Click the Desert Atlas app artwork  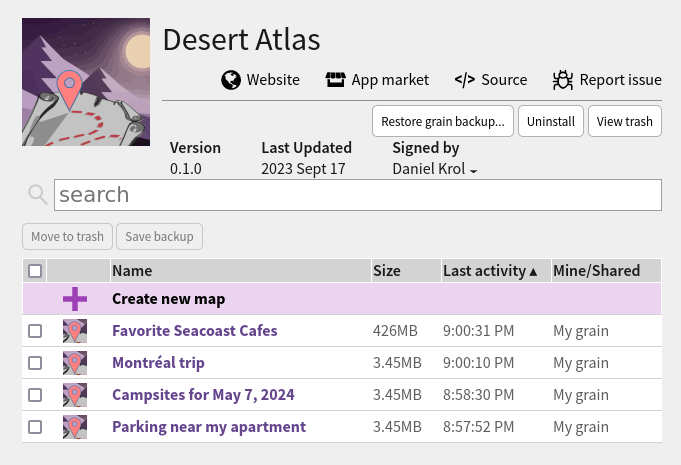click(86, 82)
